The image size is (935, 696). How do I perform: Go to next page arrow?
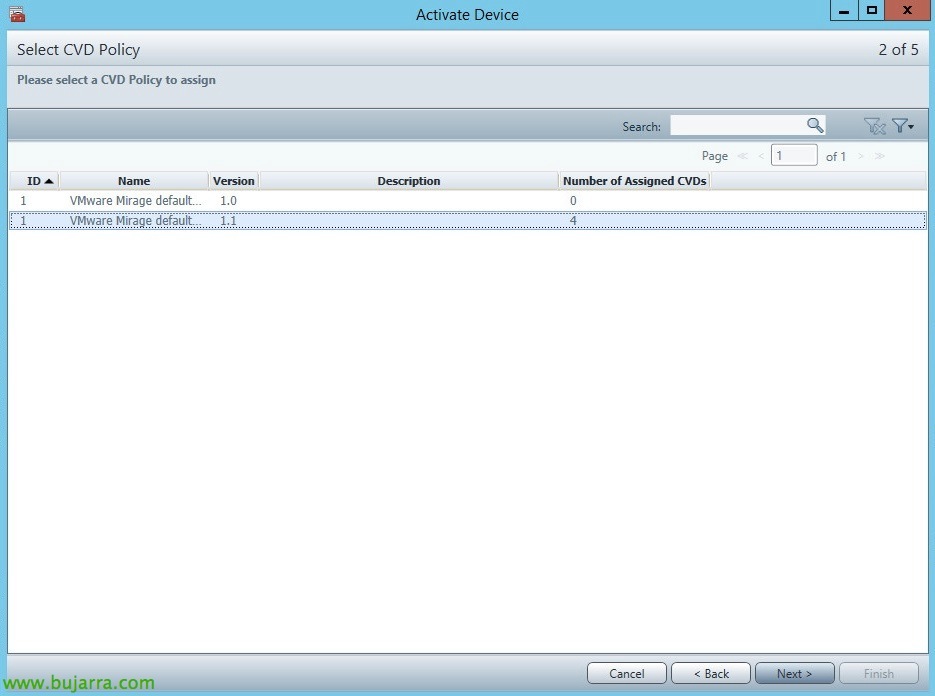pyautogui.click(x=860, y=156)
